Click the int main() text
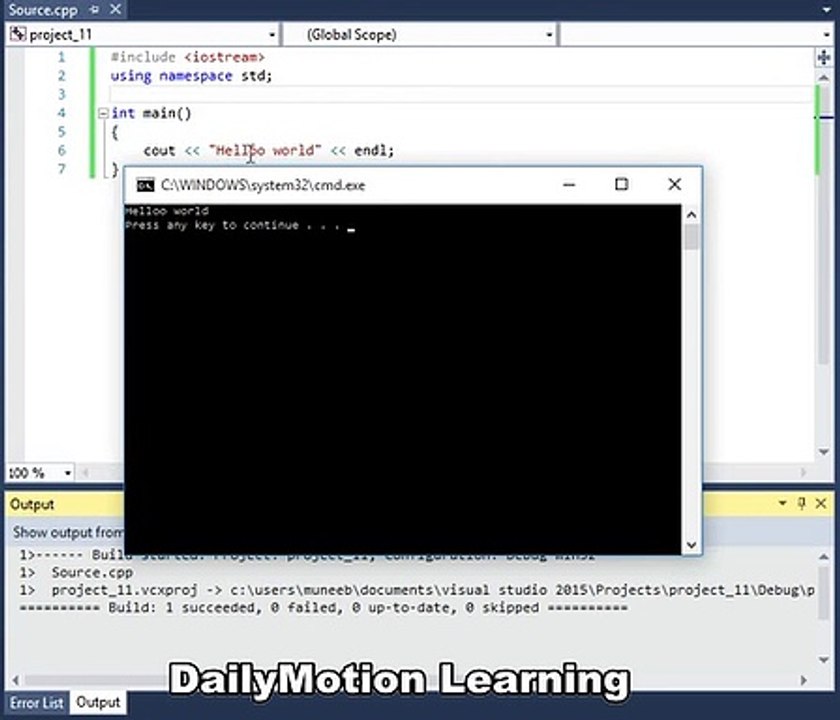The width and height of the screenshot is (840, 720). [151, 113]
